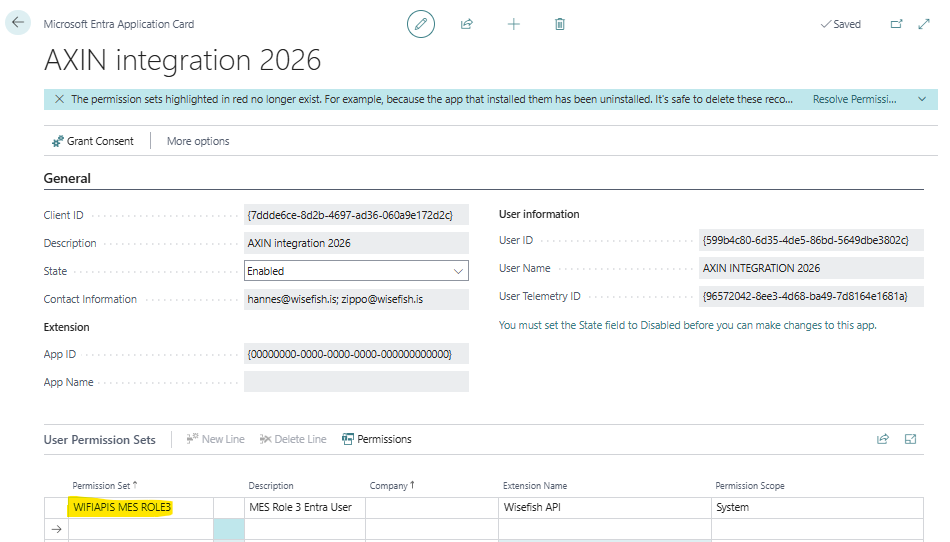Image resolution: width=950 pixels, height=542 pixels.
Task: Click the Contact Information field
Action: click(x=356, y=299)
